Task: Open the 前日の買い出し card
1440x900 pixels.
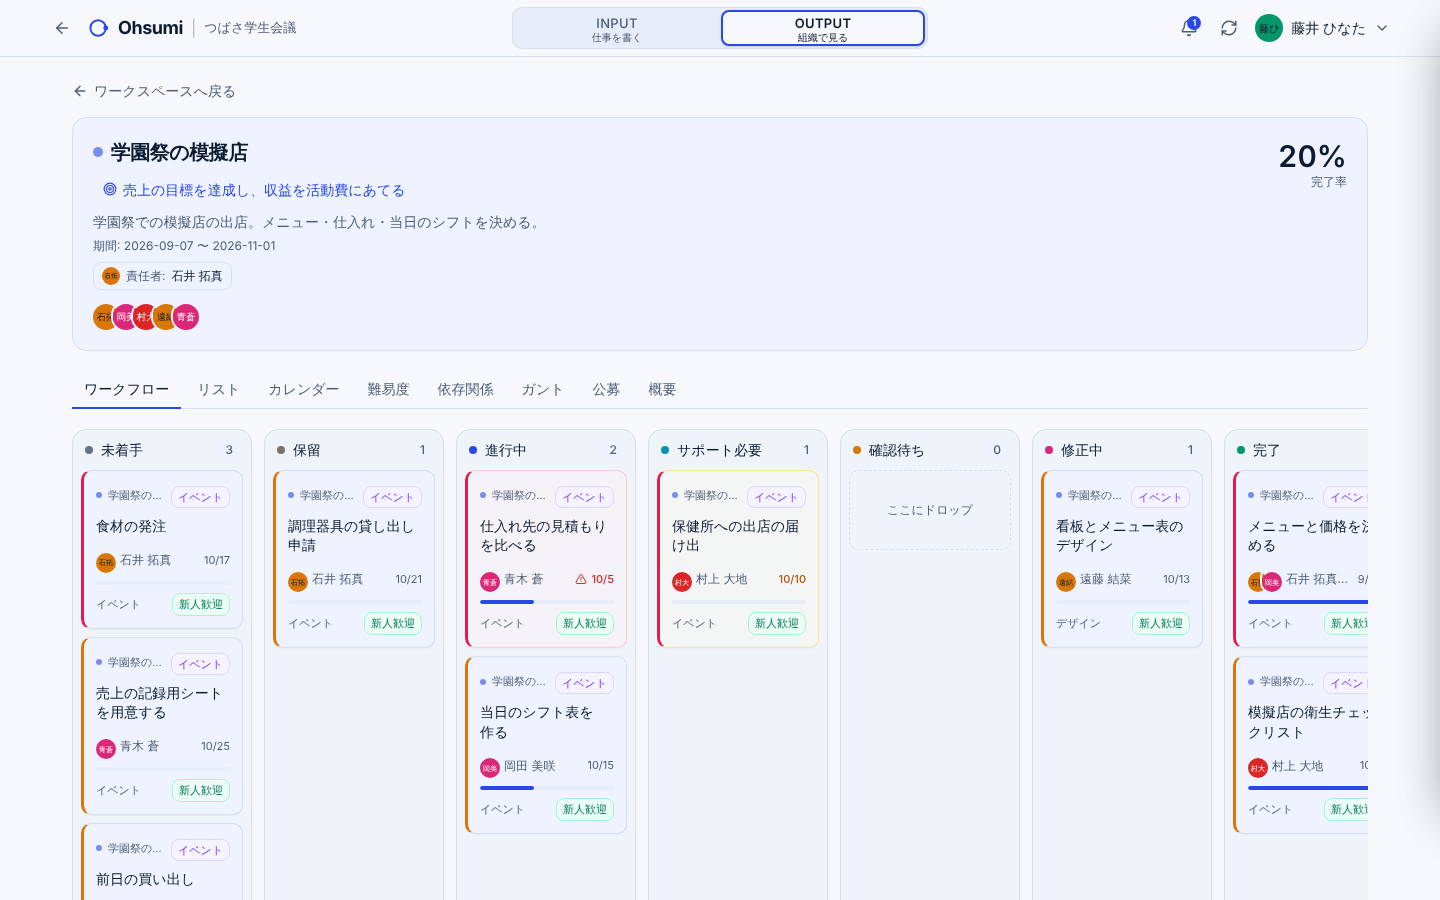Action: point(162,862)
